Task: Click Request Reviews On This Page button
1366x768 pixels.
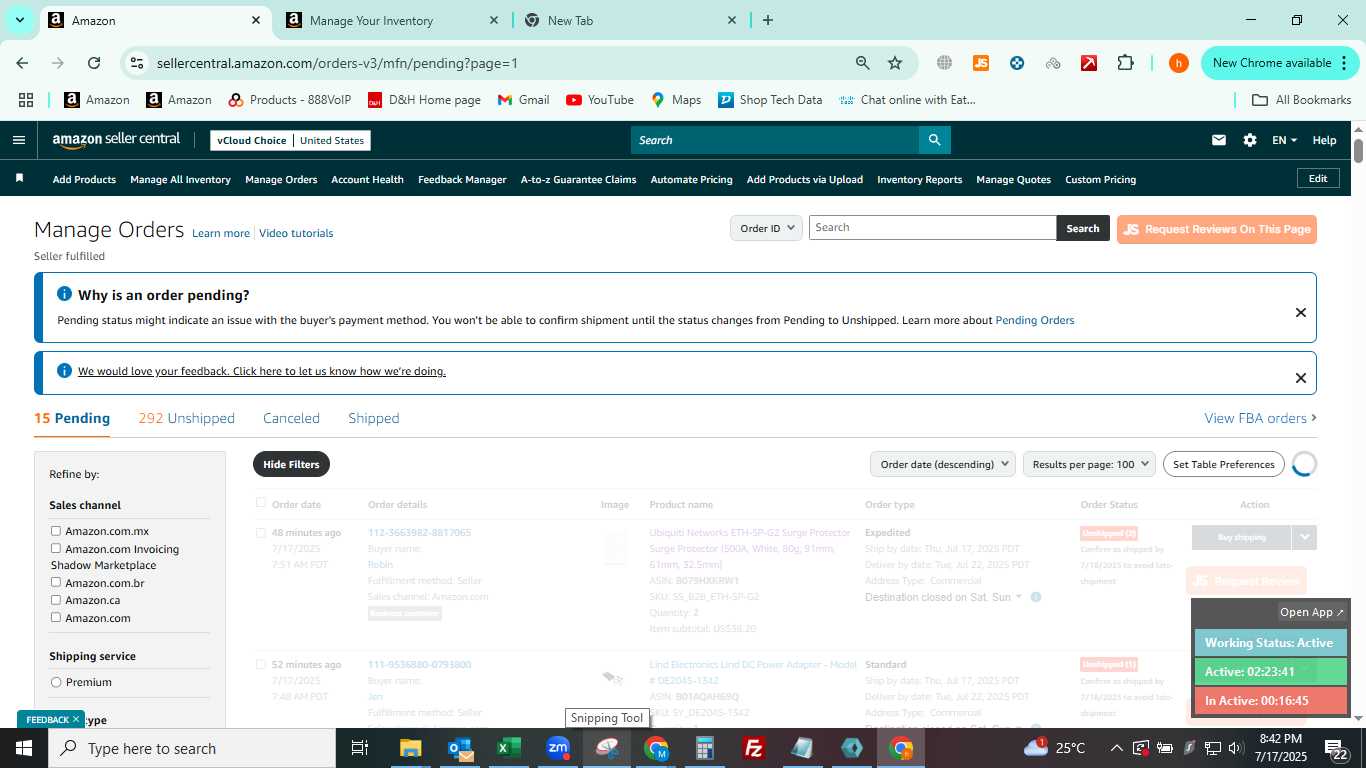Action: point(1216,229)
